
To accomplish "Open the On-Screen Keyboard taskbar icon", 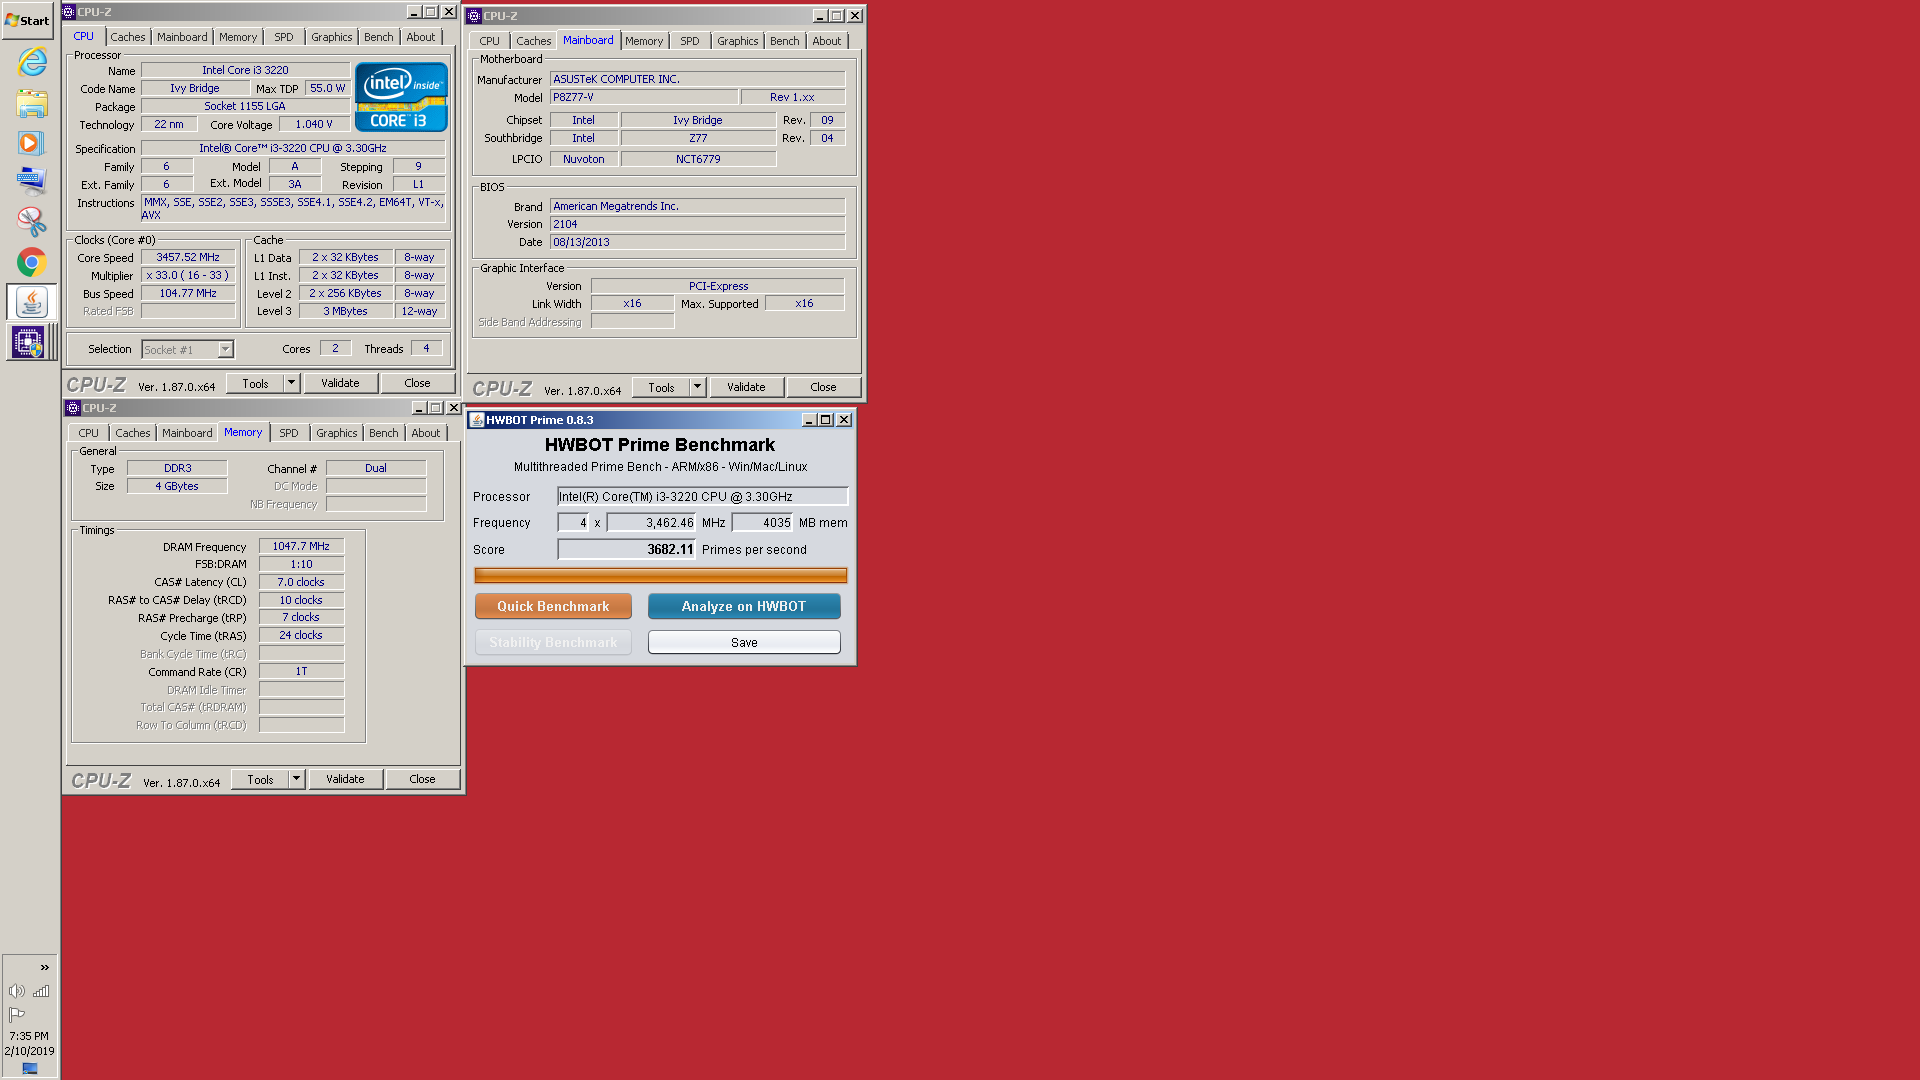I will [31, 181].
